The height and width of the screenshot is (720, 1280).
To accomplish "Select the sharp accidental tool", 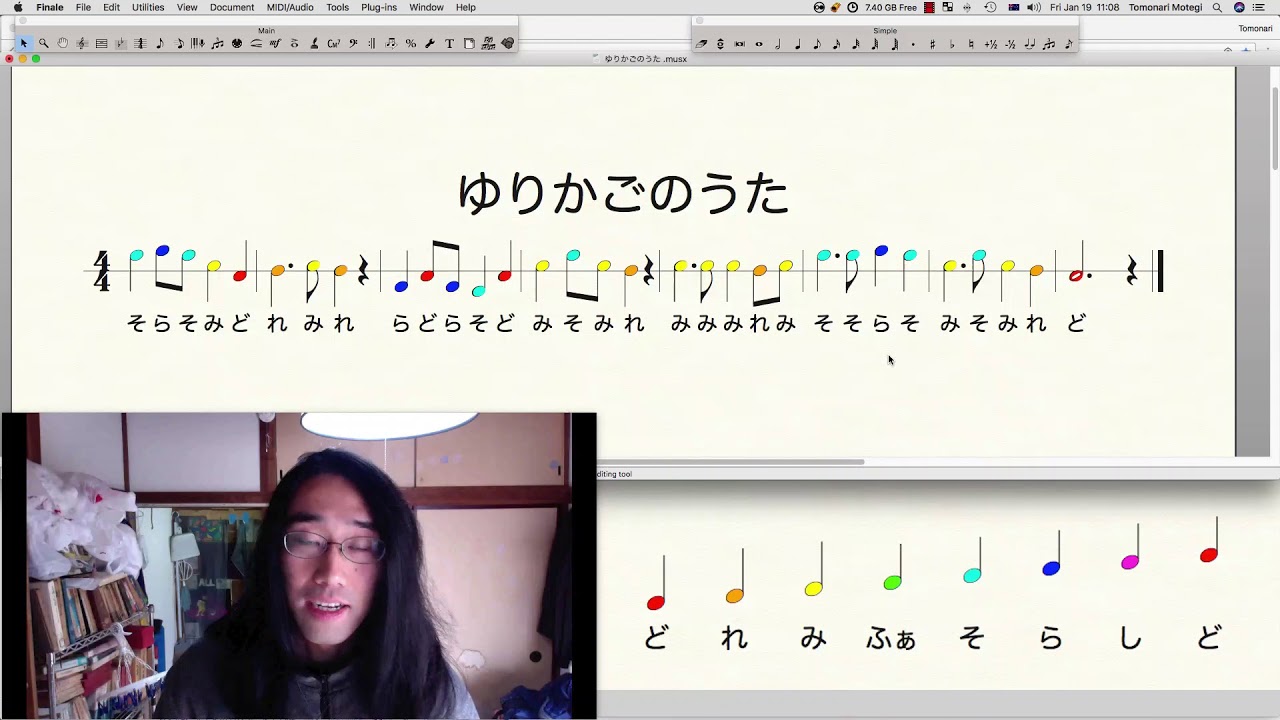I will tap(933, 44).
